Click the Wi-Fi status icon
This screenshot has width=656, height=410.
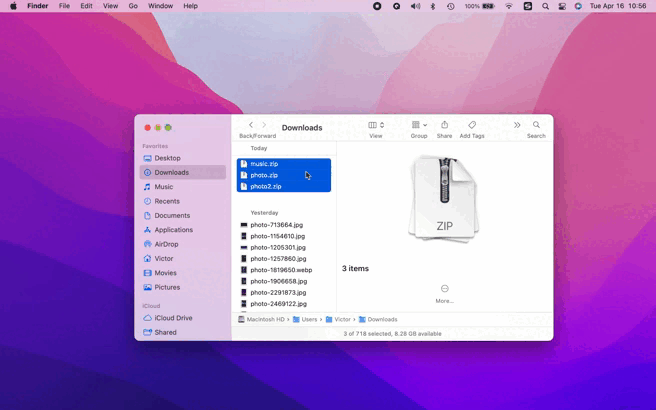click(509, 6)
